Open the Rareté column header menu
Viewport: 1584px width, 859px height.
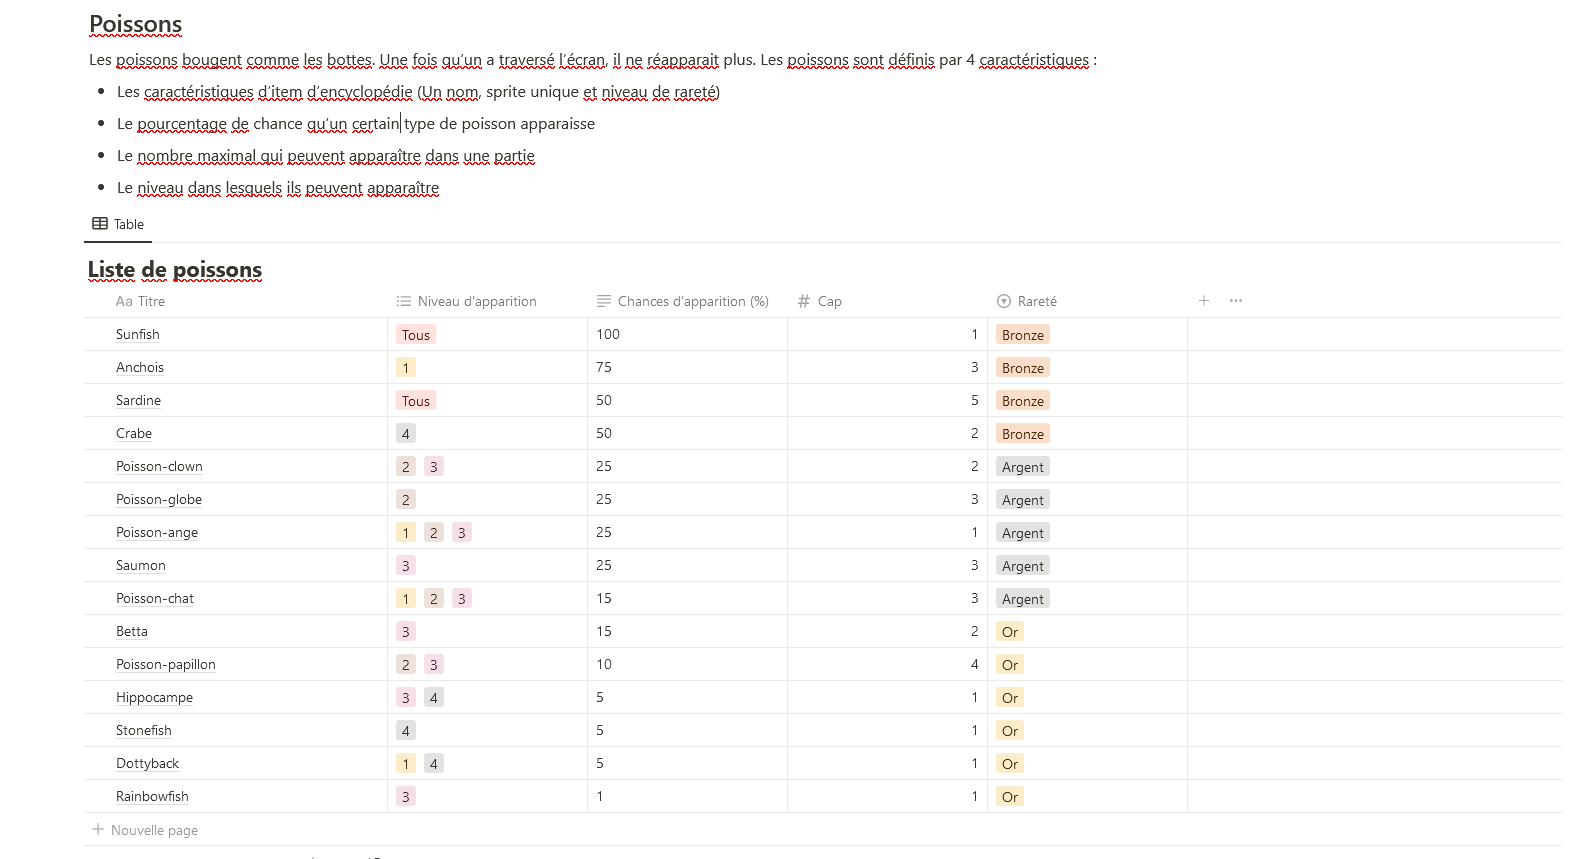[1037, 301]
